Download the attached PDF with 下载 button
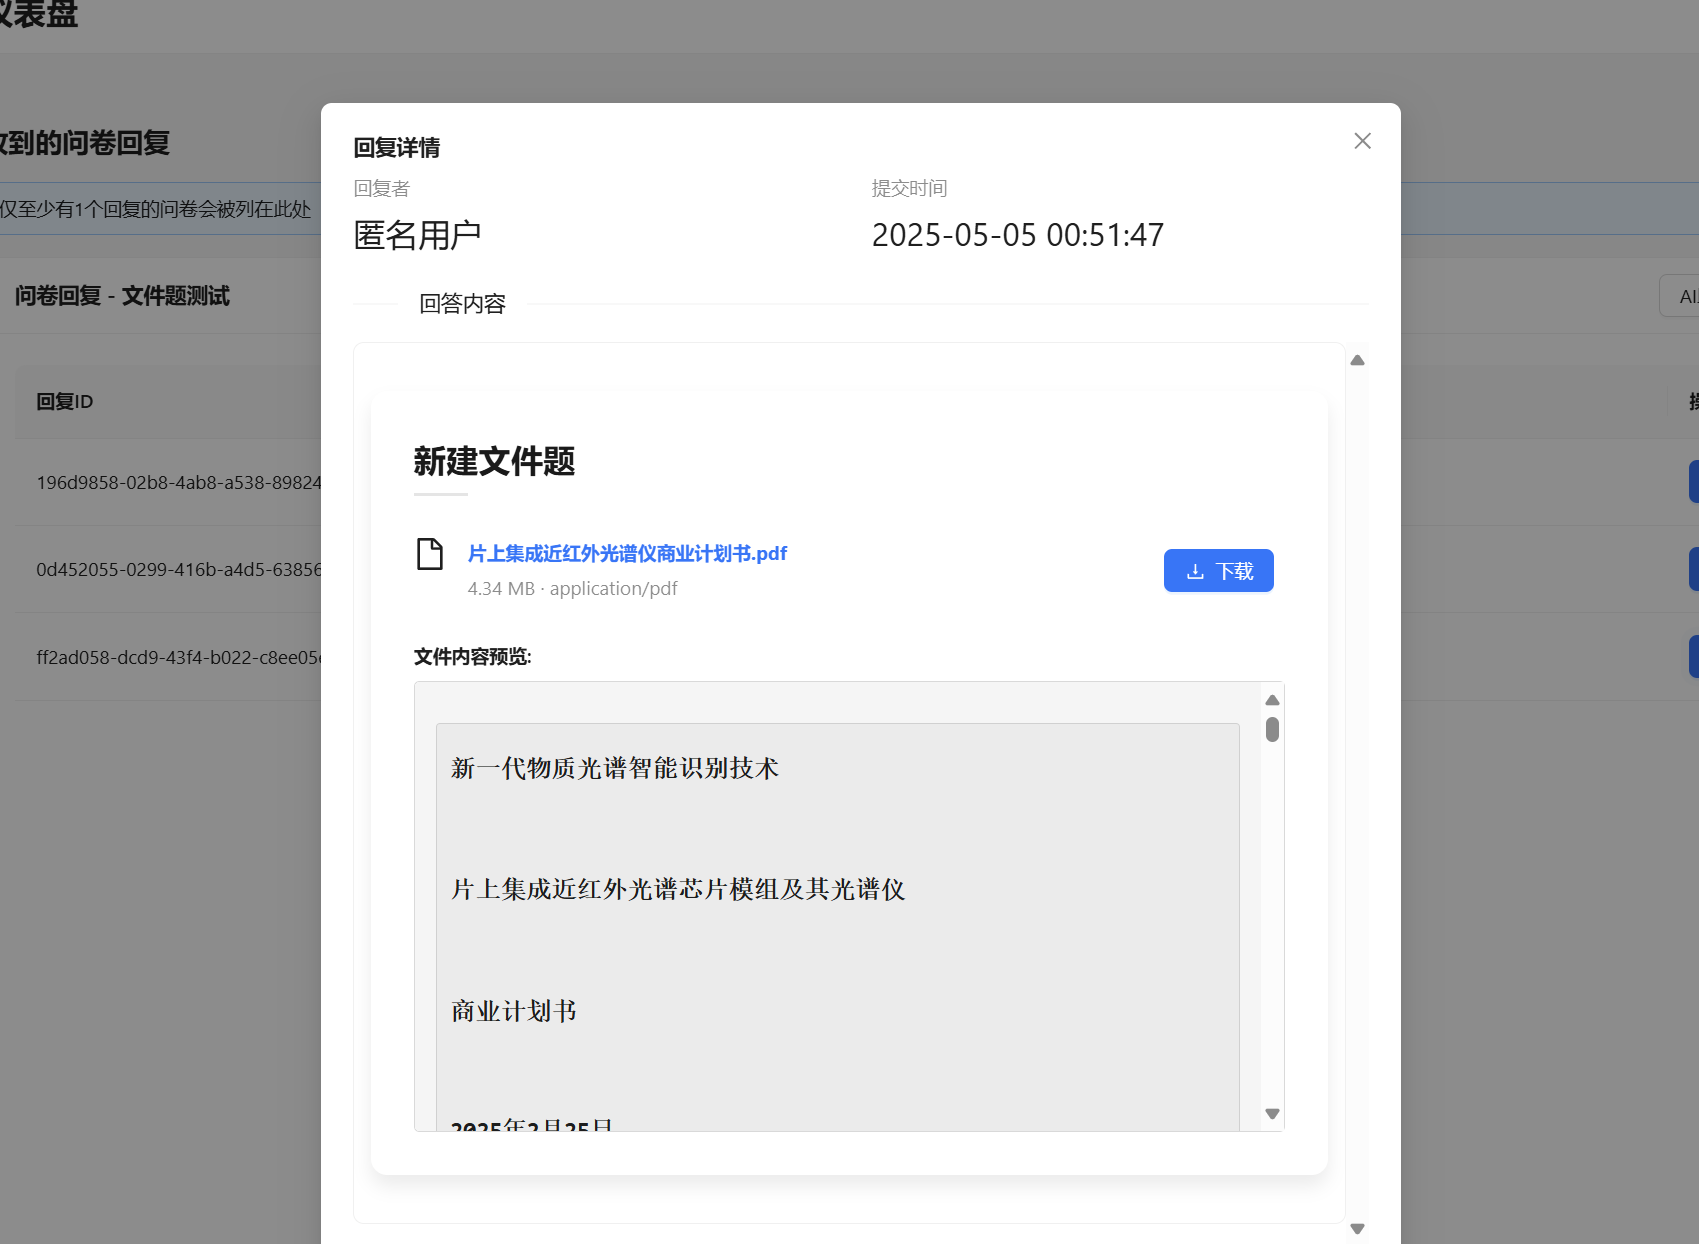The height and width of the screenshot is (1244, 1699). (x=1218, y=571)
